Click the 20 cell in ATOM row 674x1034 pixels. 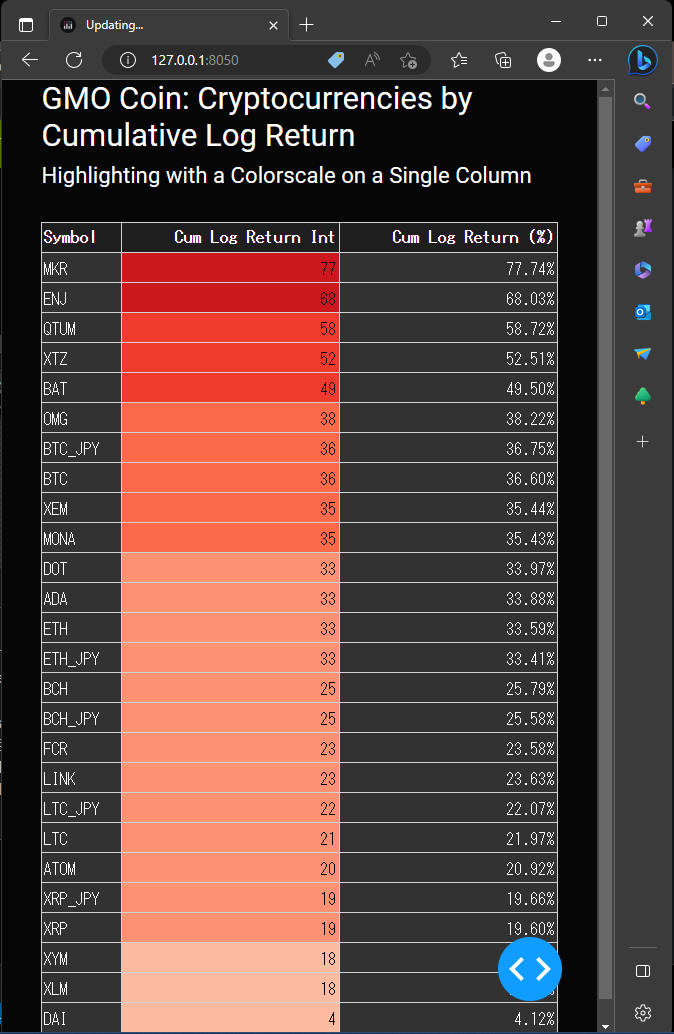230,868
